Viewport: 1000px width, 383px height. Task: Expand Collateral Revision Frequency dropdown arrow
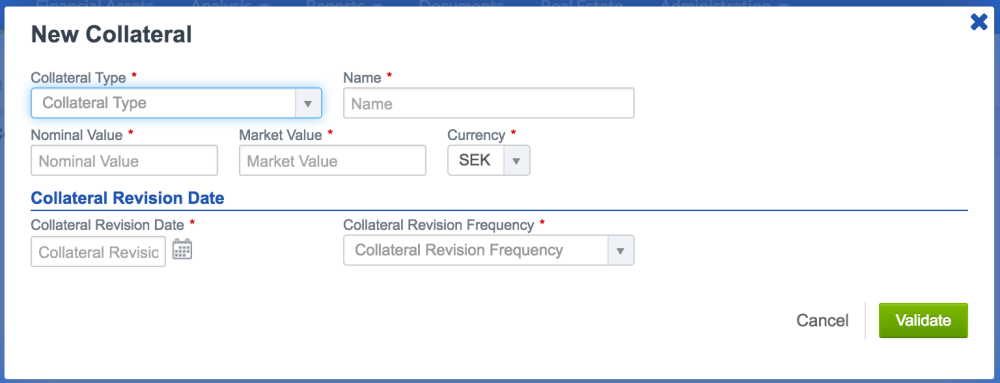coord(621,250)
